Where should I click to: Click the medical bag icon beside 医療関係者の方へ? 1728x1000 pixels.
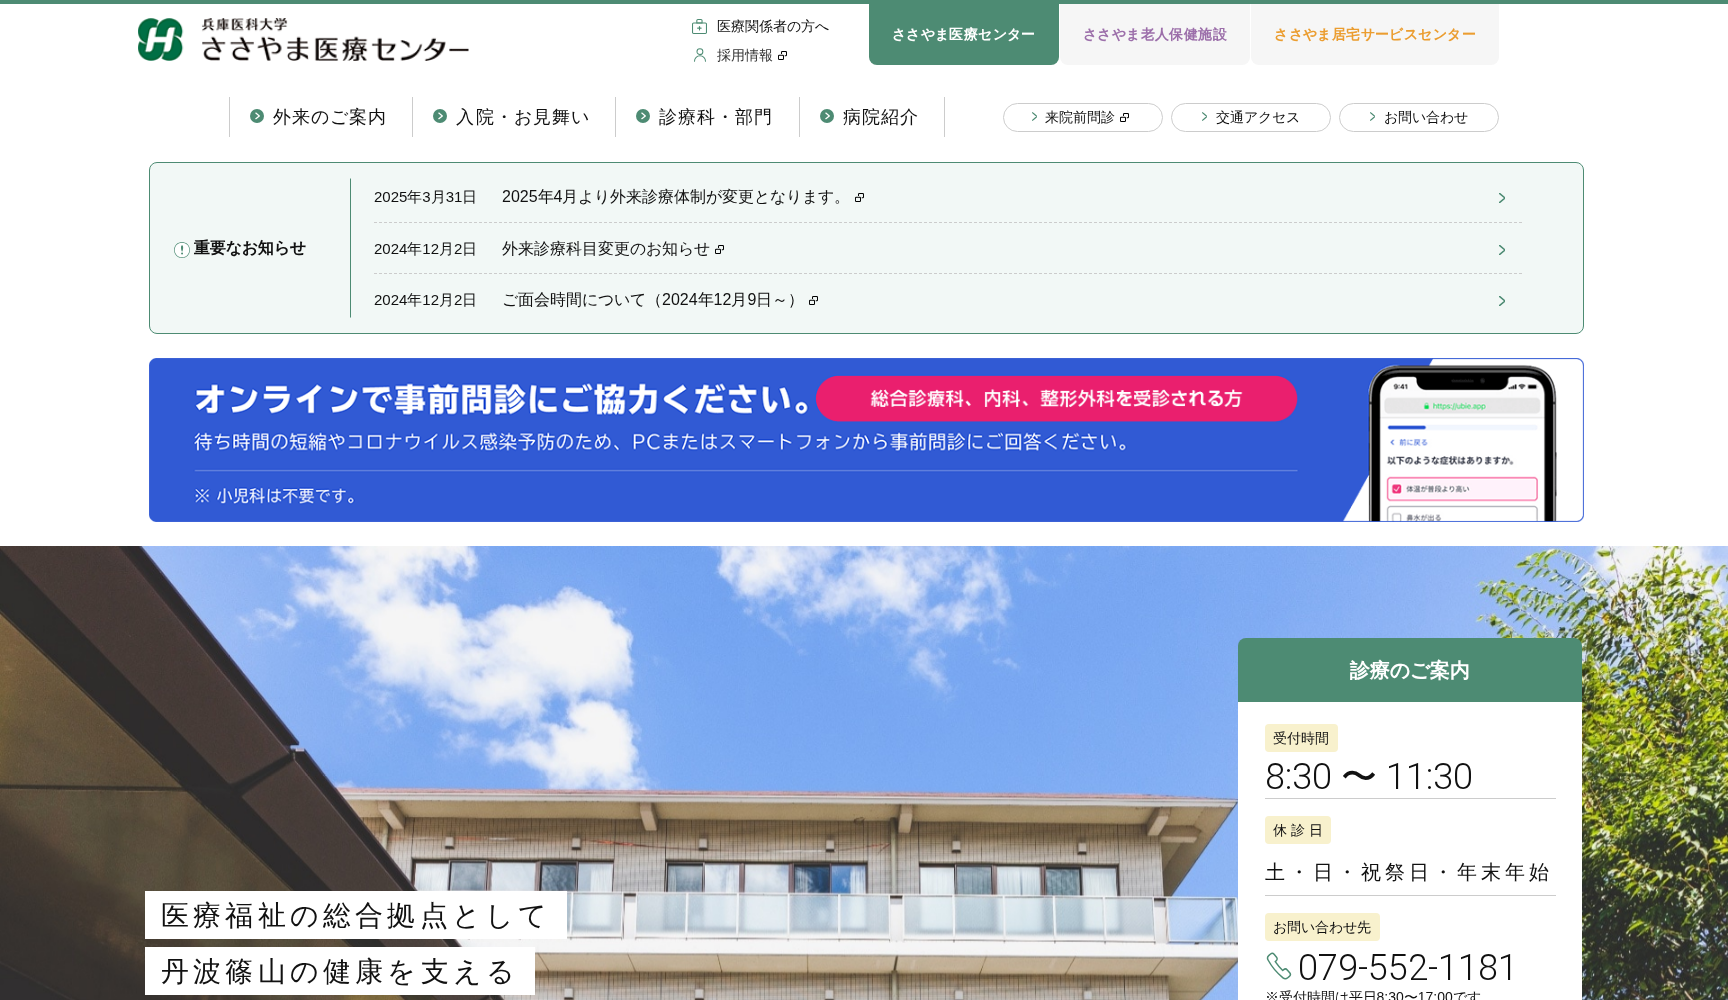coord(700,27)
